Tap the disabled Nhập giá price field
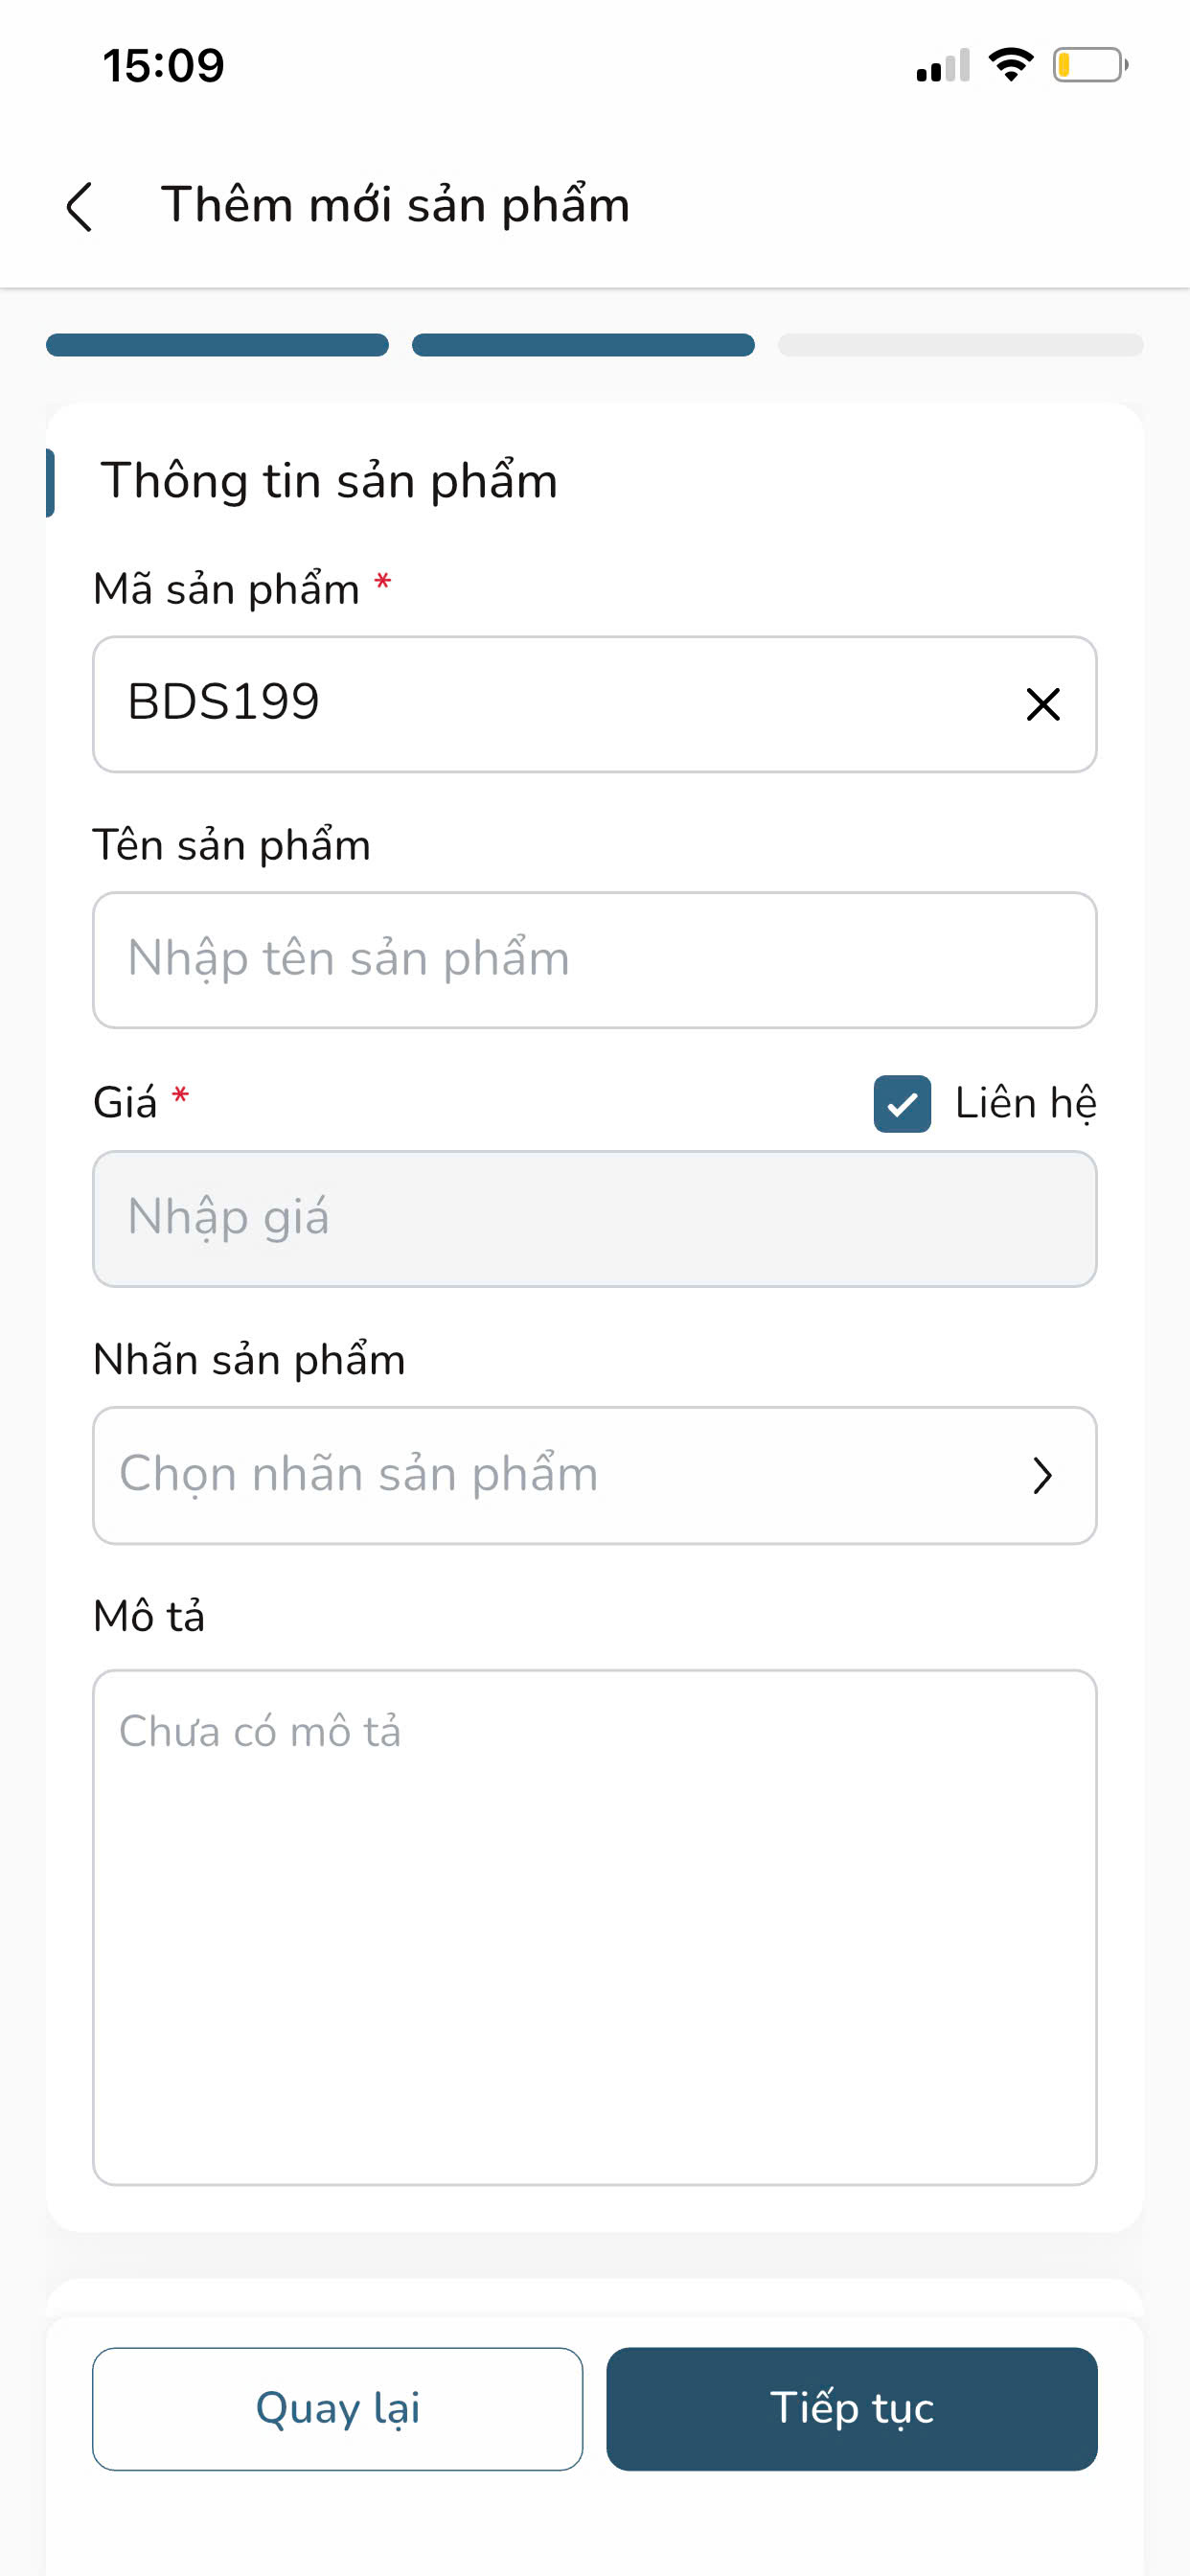The width and height of the screenshot is (1190, 2576). (594, 1219)
